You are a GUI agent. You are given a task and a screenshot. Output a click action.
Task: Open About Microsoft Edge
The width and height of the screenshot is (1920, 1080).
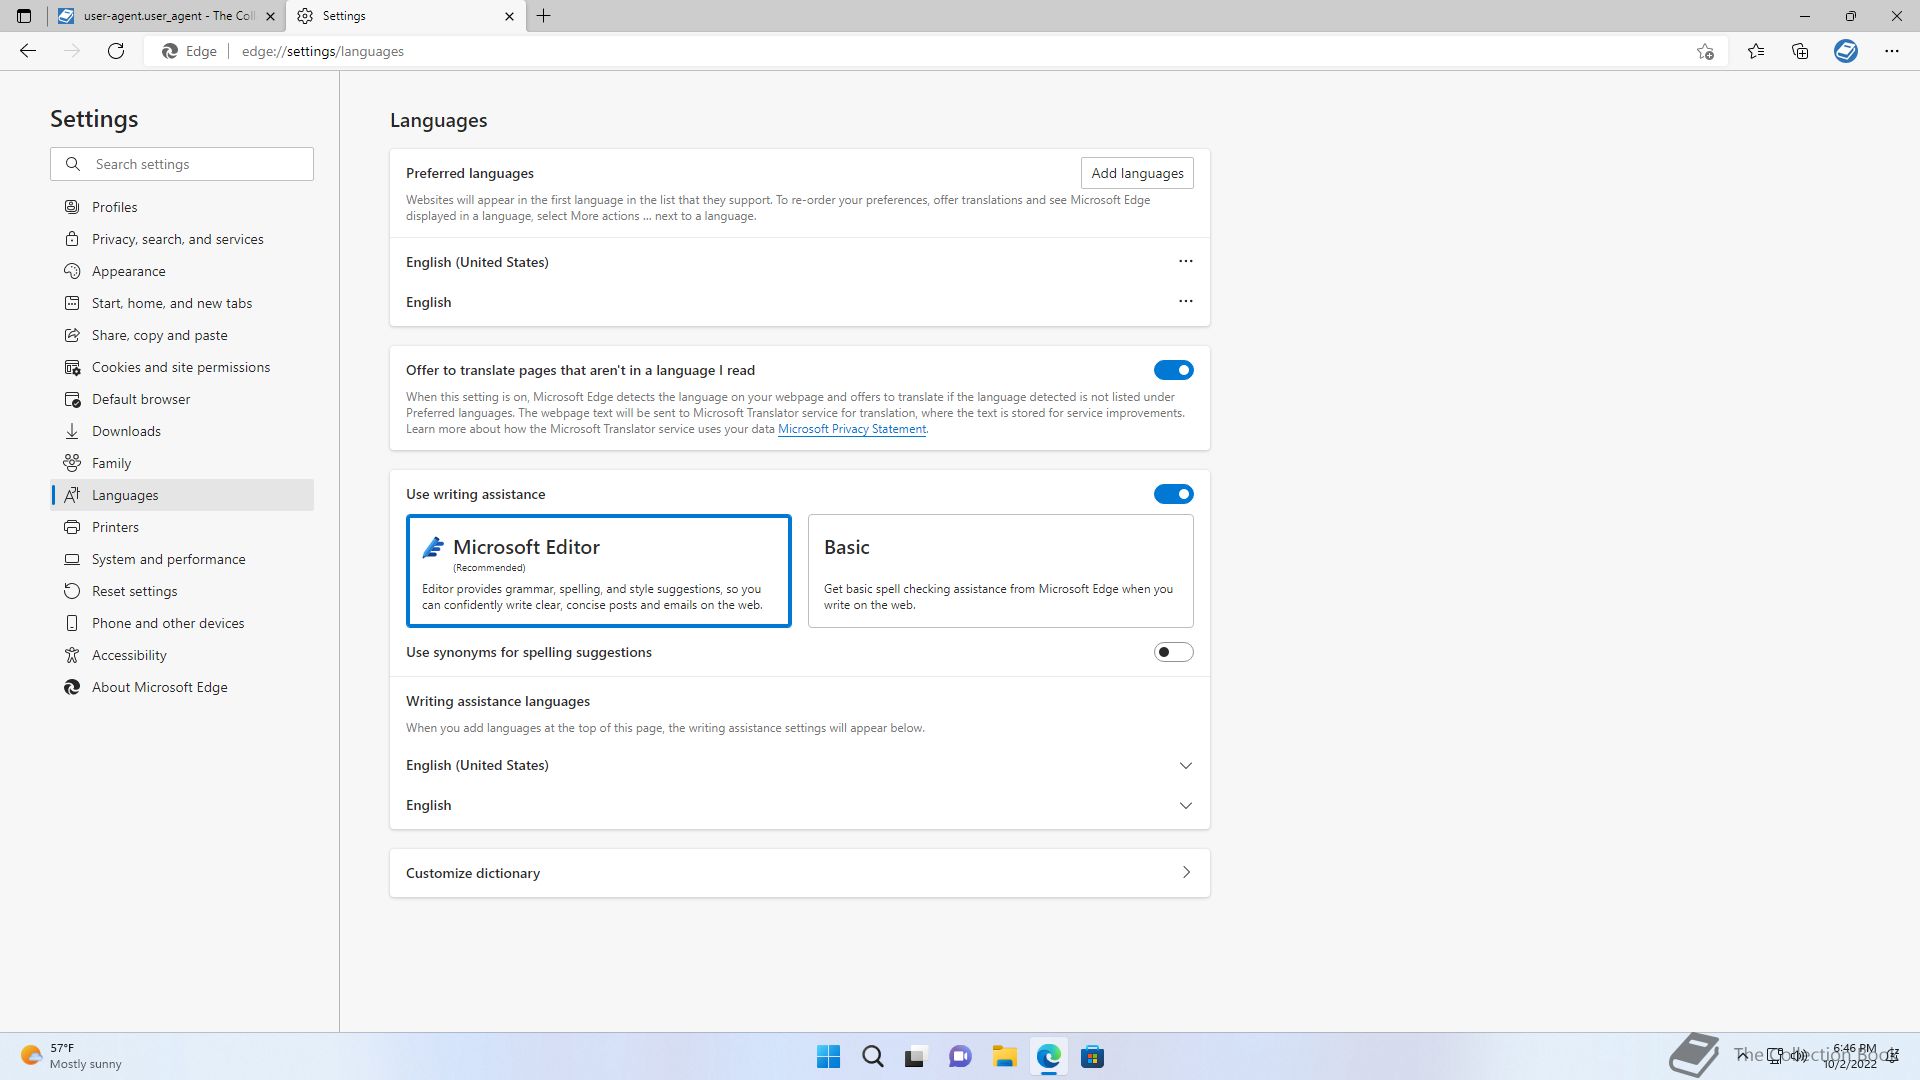pyautogui.click(x=182, y=687)
